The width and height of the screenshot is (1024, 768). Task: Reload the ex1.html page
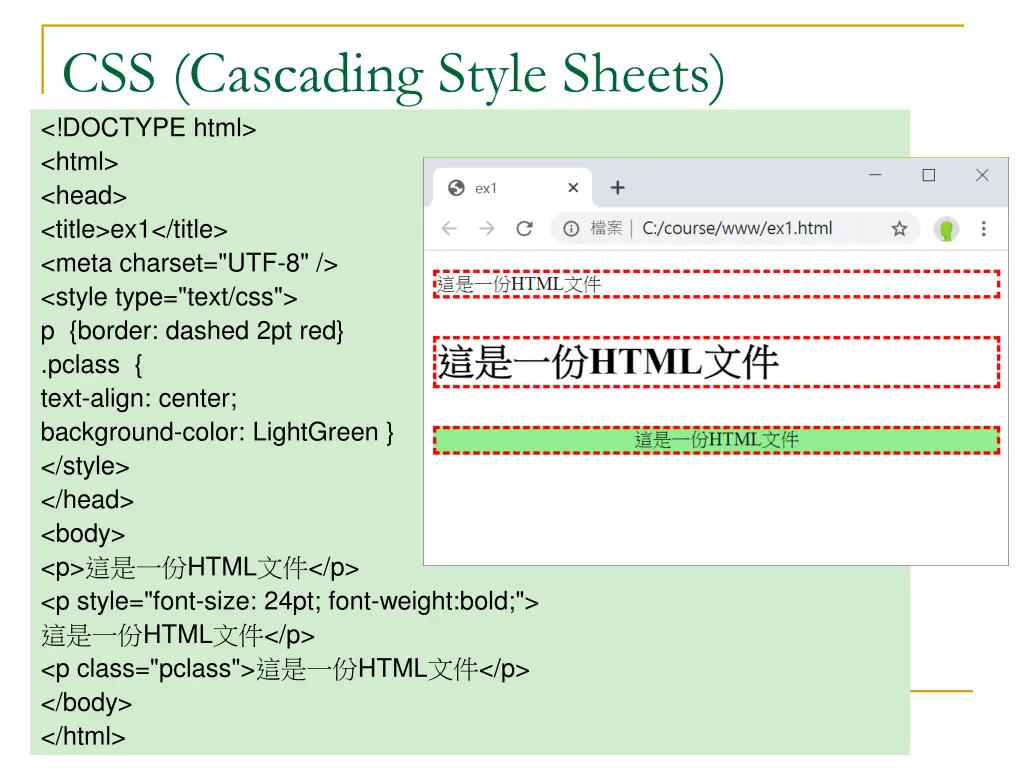pyautogui.click(x=524, y=229)
